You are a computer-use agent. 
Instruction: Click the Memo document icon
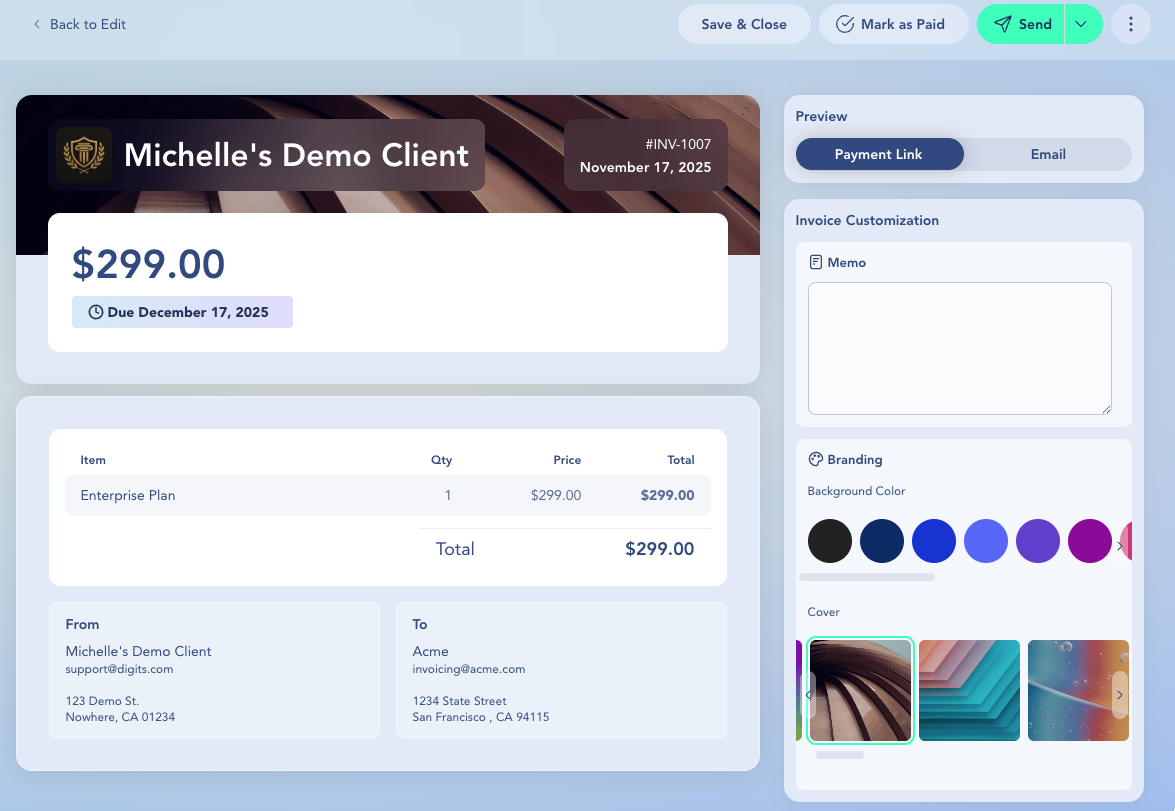coord(816,263)
